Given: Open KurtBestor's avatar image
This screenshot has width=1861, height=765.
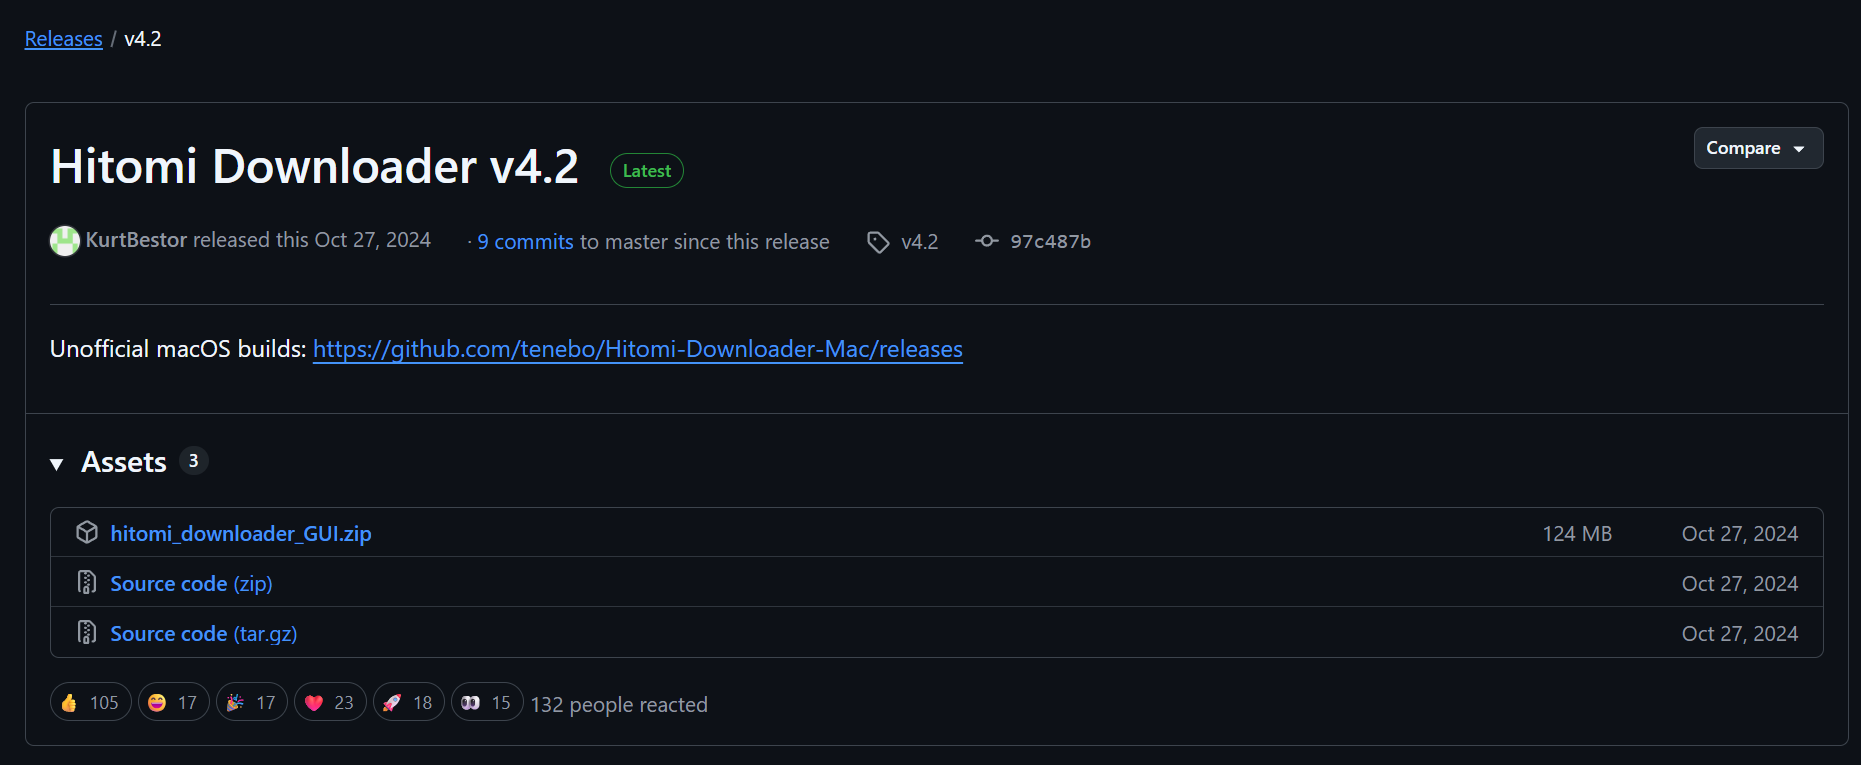Looking at the screenshot, I should coord(65,241).
